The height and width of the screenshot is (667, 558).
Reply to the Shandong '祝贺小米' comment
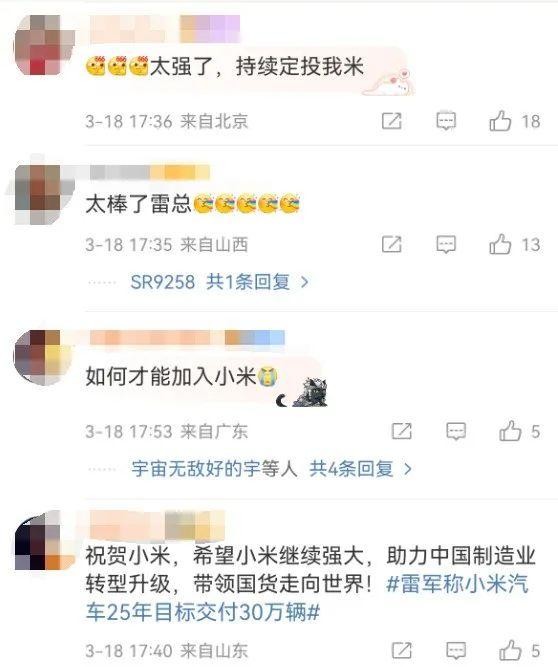click(x=456, y=650)
